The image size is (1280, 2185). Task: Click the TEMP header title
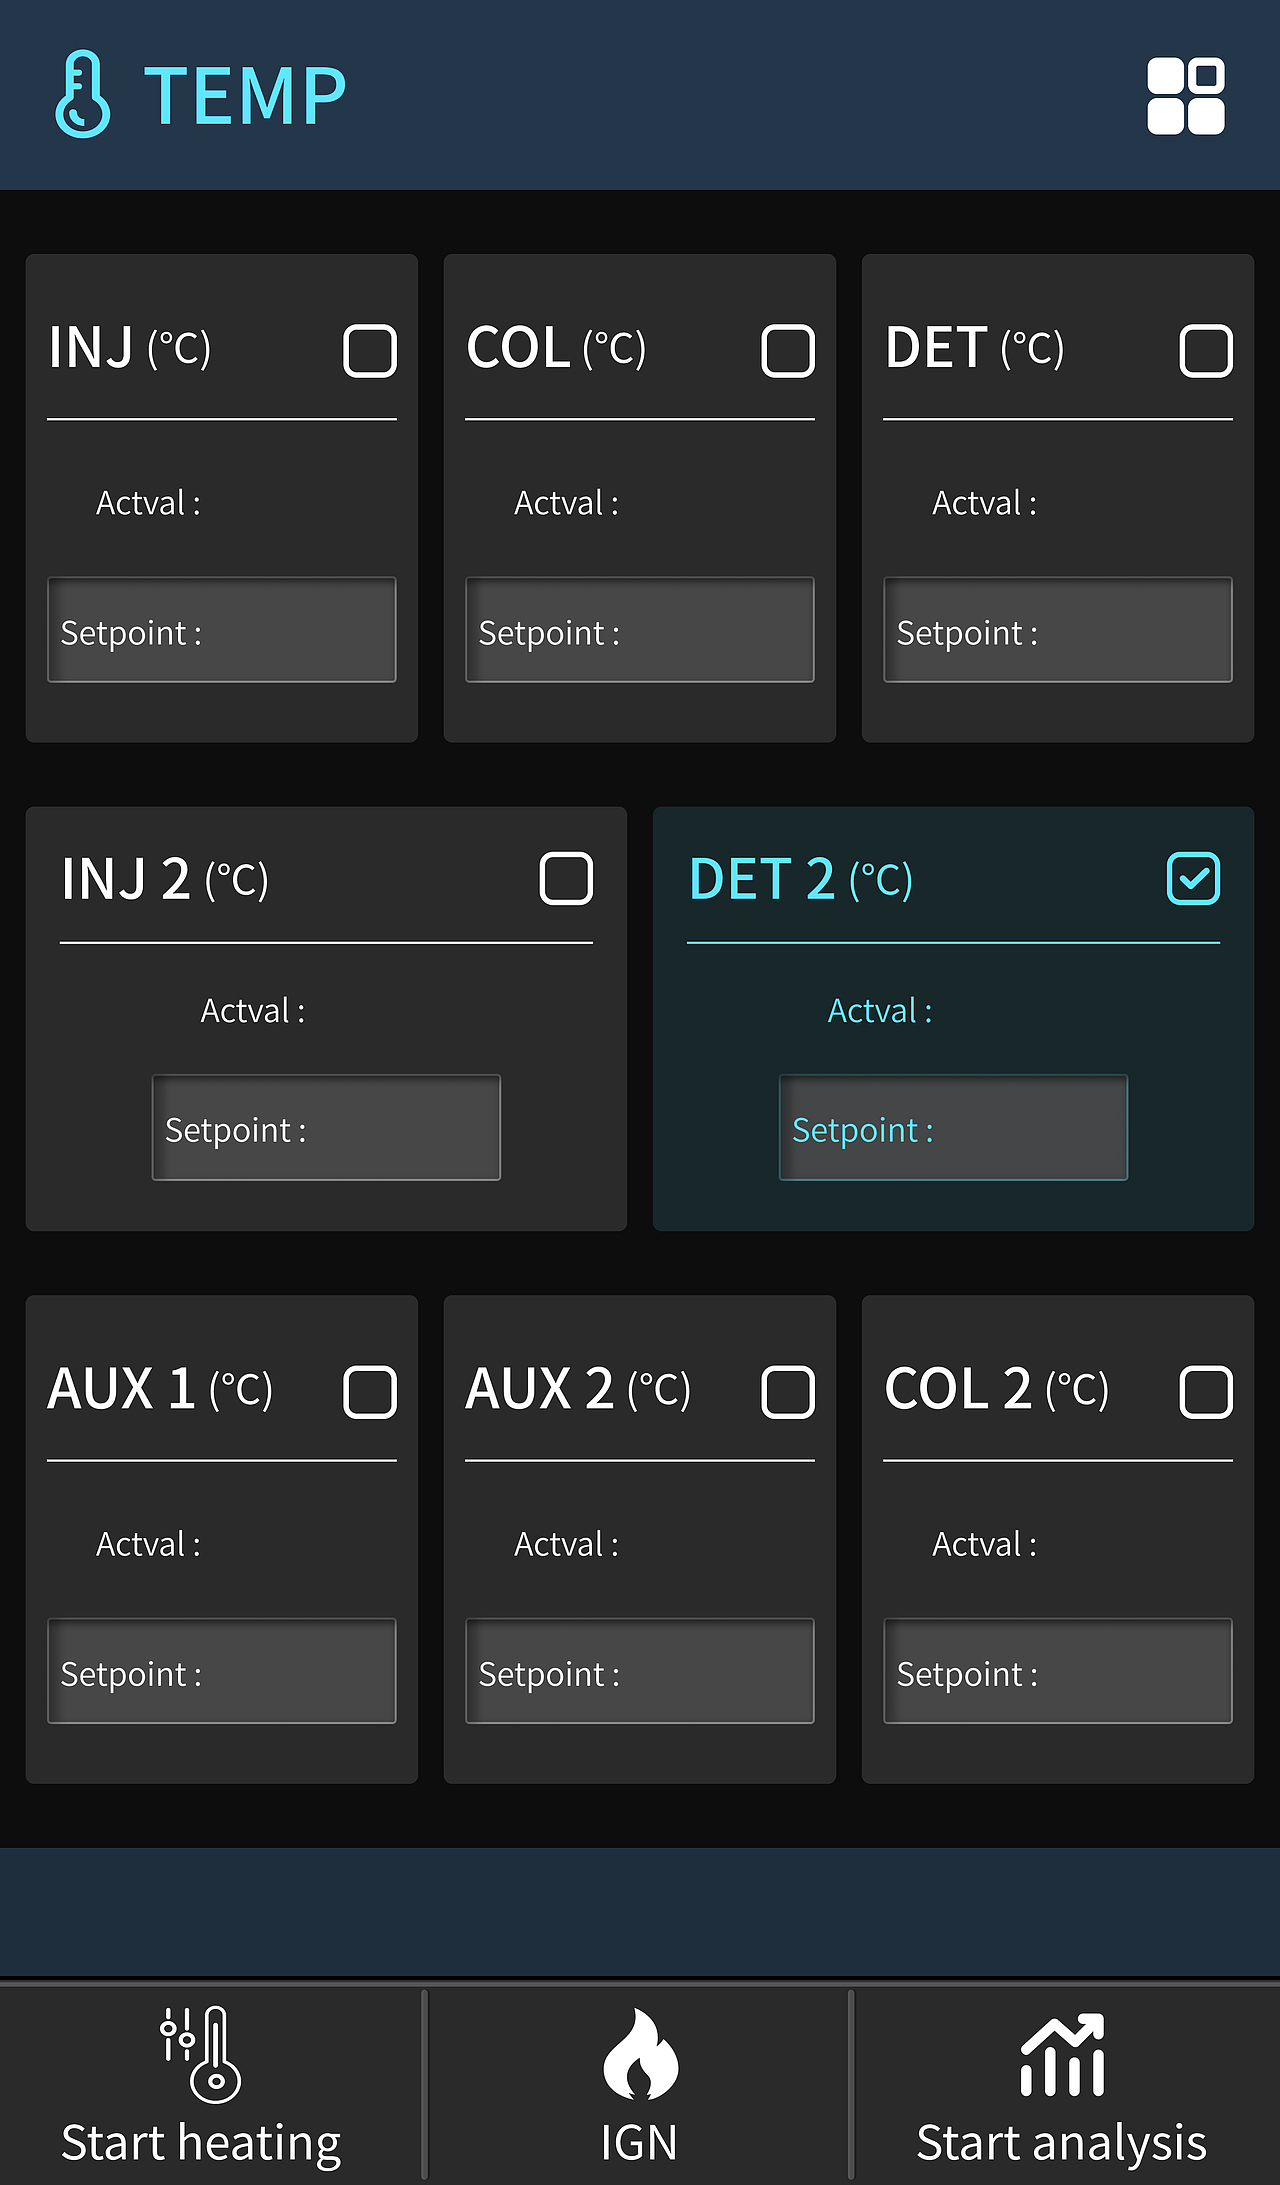pyautogui.click(x=245, y=96)
